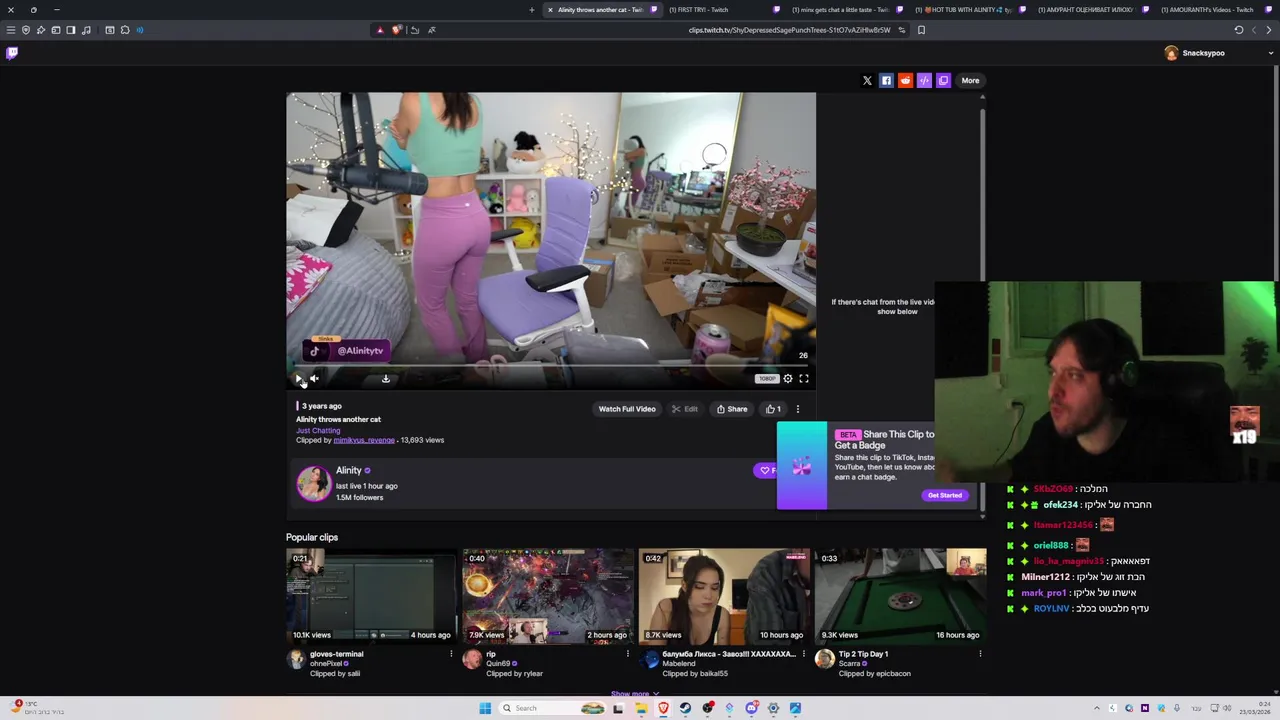Bookmark this page icon

pos(921,30)
